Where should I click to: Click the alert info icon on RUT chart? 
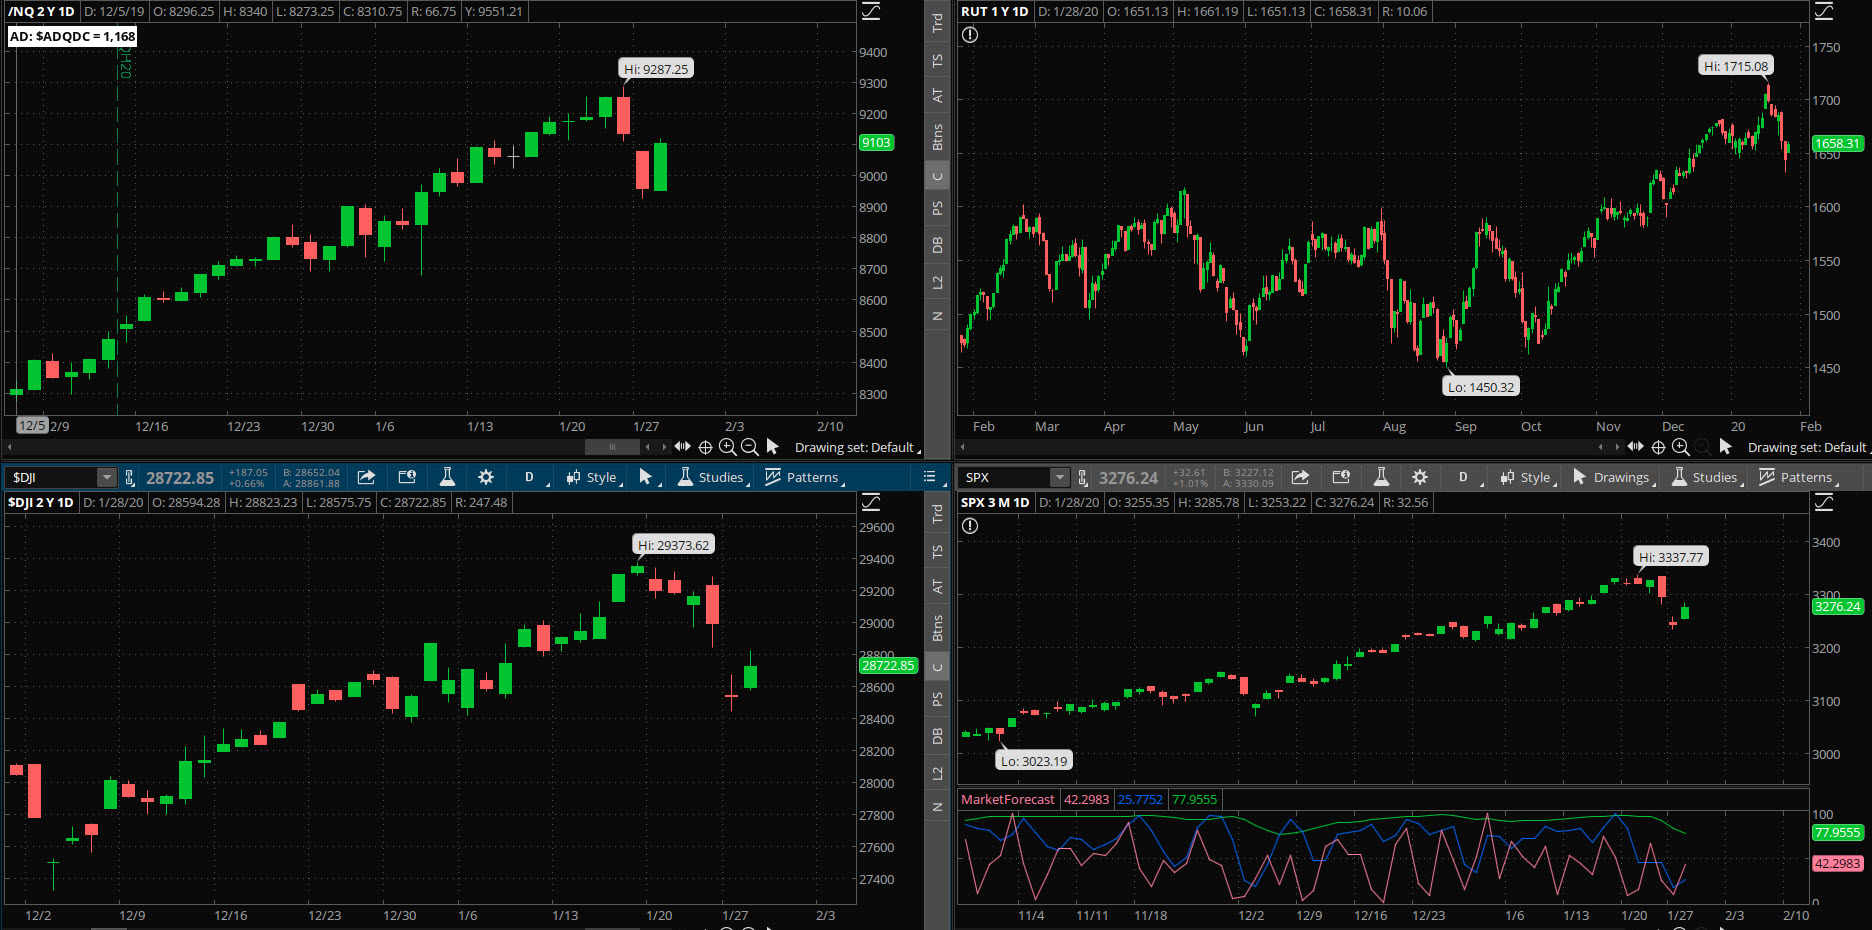pyautogui.click(x=970, y=35)
